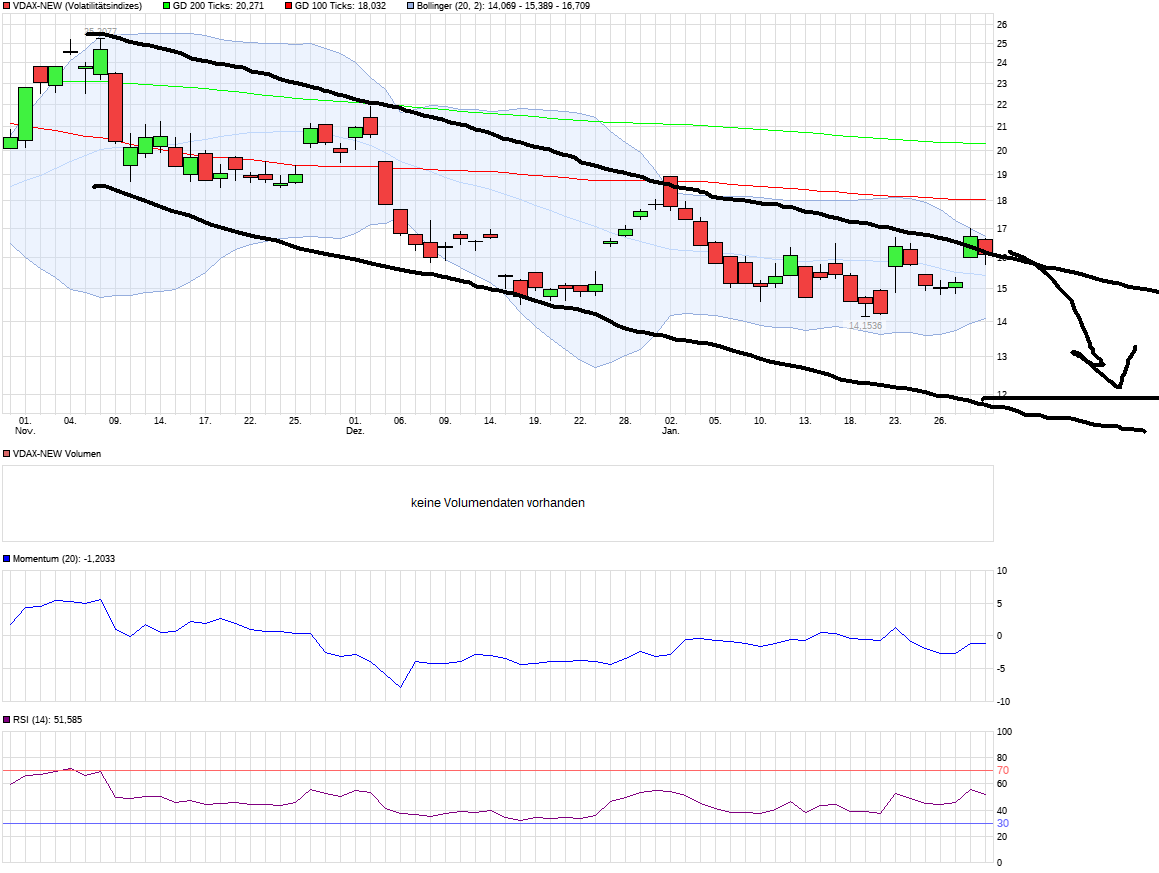This screenshot has height=873, width=1159.
Task: Click the Momentum axis value 10
Action: (x=1002, y=571)
